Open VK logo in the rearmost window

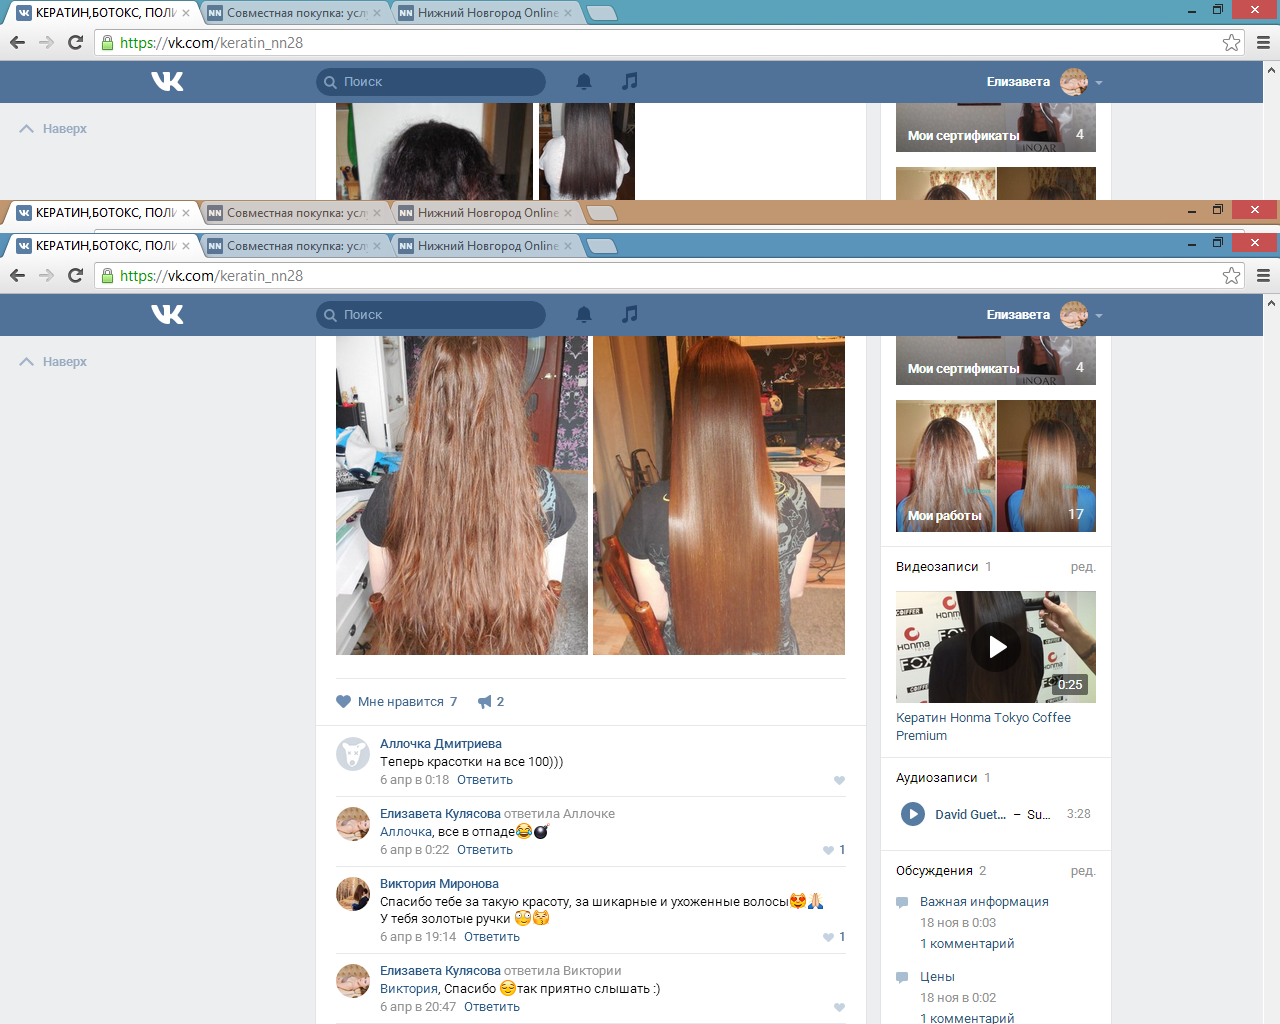[167, 82]
